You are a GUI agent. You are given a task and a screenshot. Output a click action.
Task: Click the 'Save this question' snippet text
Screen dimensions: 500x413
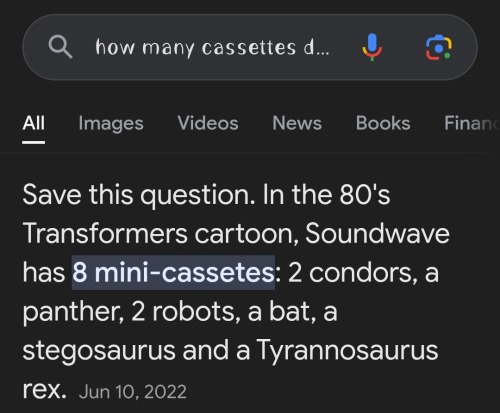136,195
